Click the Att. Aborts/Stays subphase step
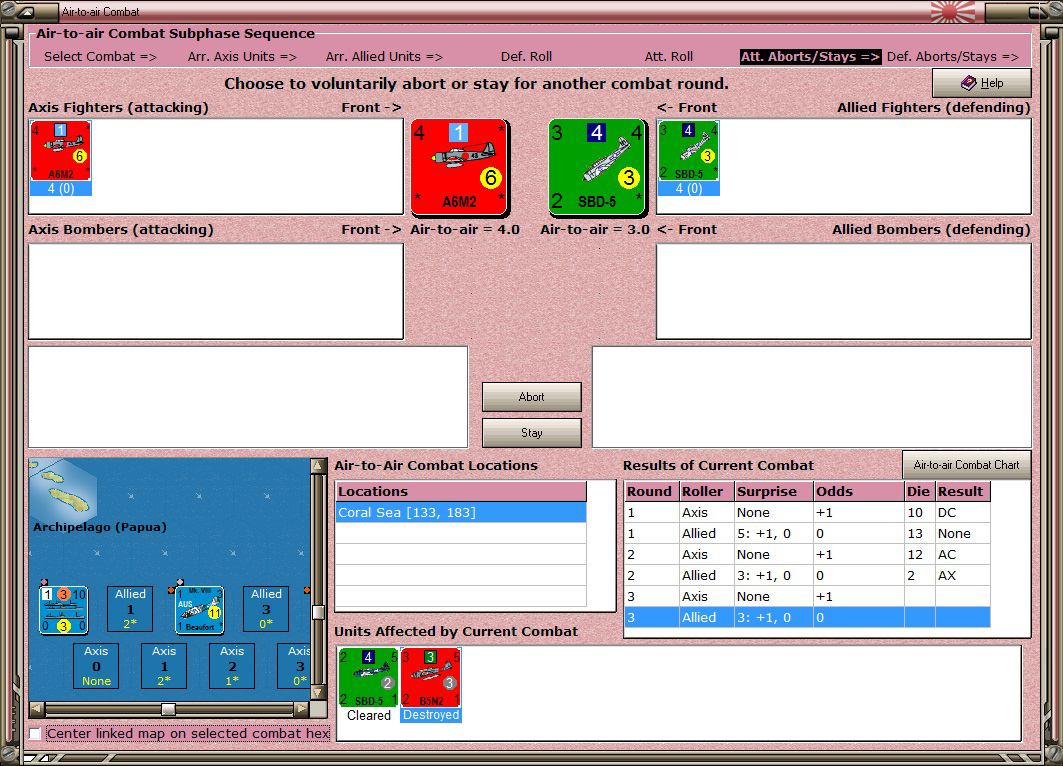Viewport: 1063px width, 766px height. point(810,57)
